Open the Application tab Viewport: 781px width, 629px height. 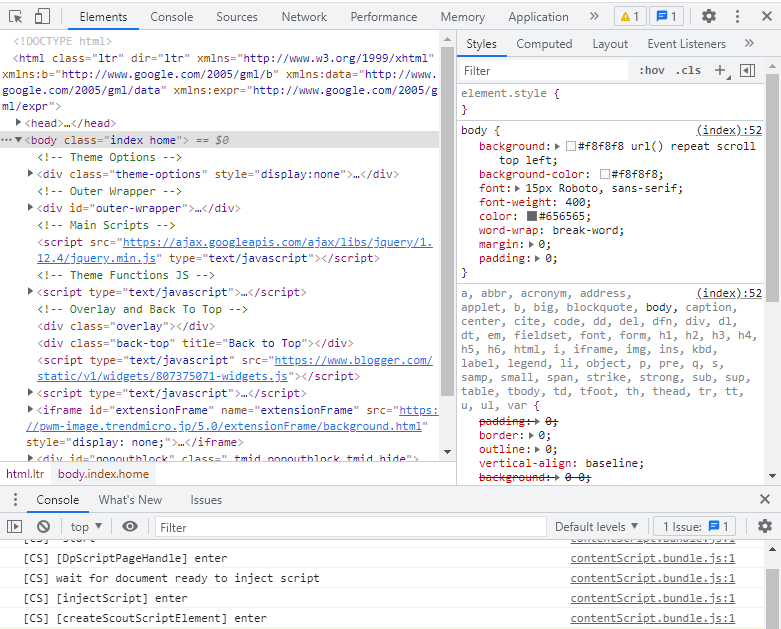click(x=538, y=17)
